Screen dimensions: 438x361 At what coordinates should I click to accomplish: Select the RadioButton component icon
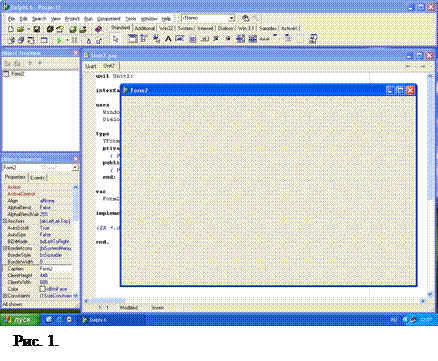pos(228,39)
